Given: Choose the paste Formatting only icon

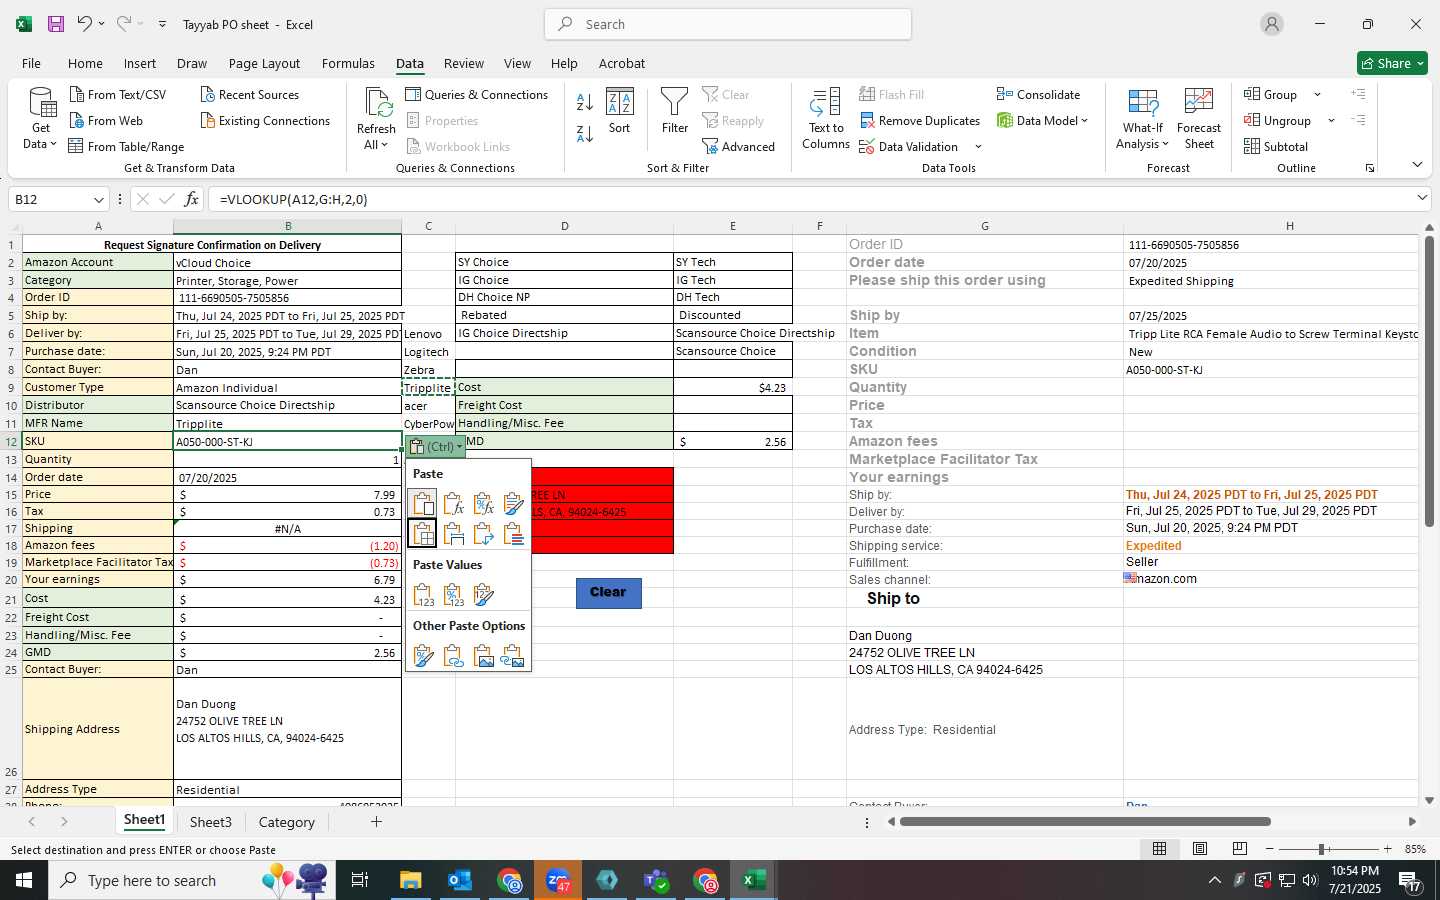Looking at the screenshot, I should point(423,656).
